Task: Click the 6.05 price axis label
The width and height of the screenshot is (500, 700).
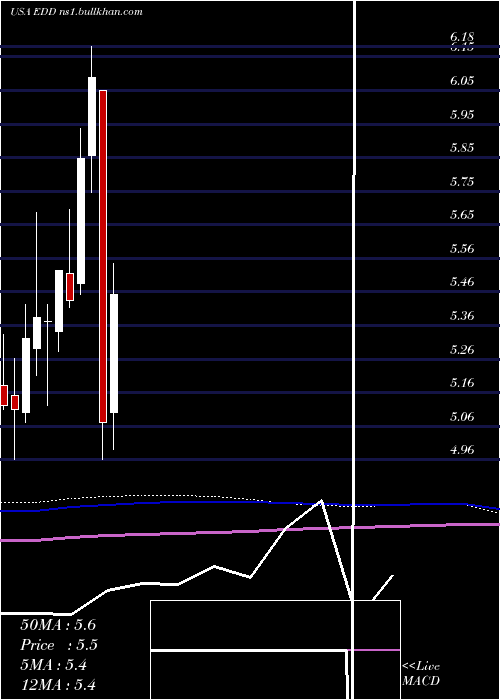Action: pos(462,81)
